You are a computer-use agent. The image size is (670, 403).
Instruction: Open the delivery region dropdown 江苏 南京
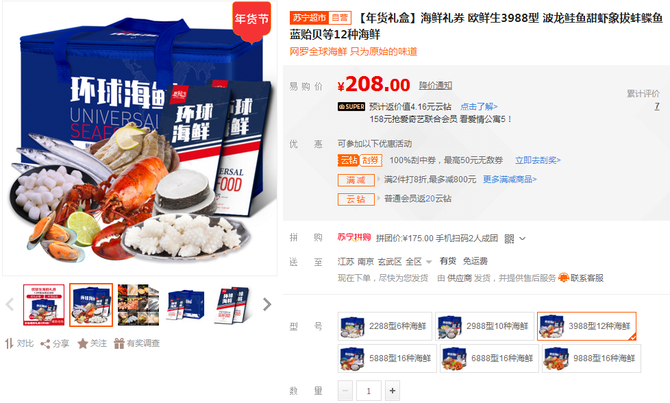pyautogui.click(x=385, y=262)
